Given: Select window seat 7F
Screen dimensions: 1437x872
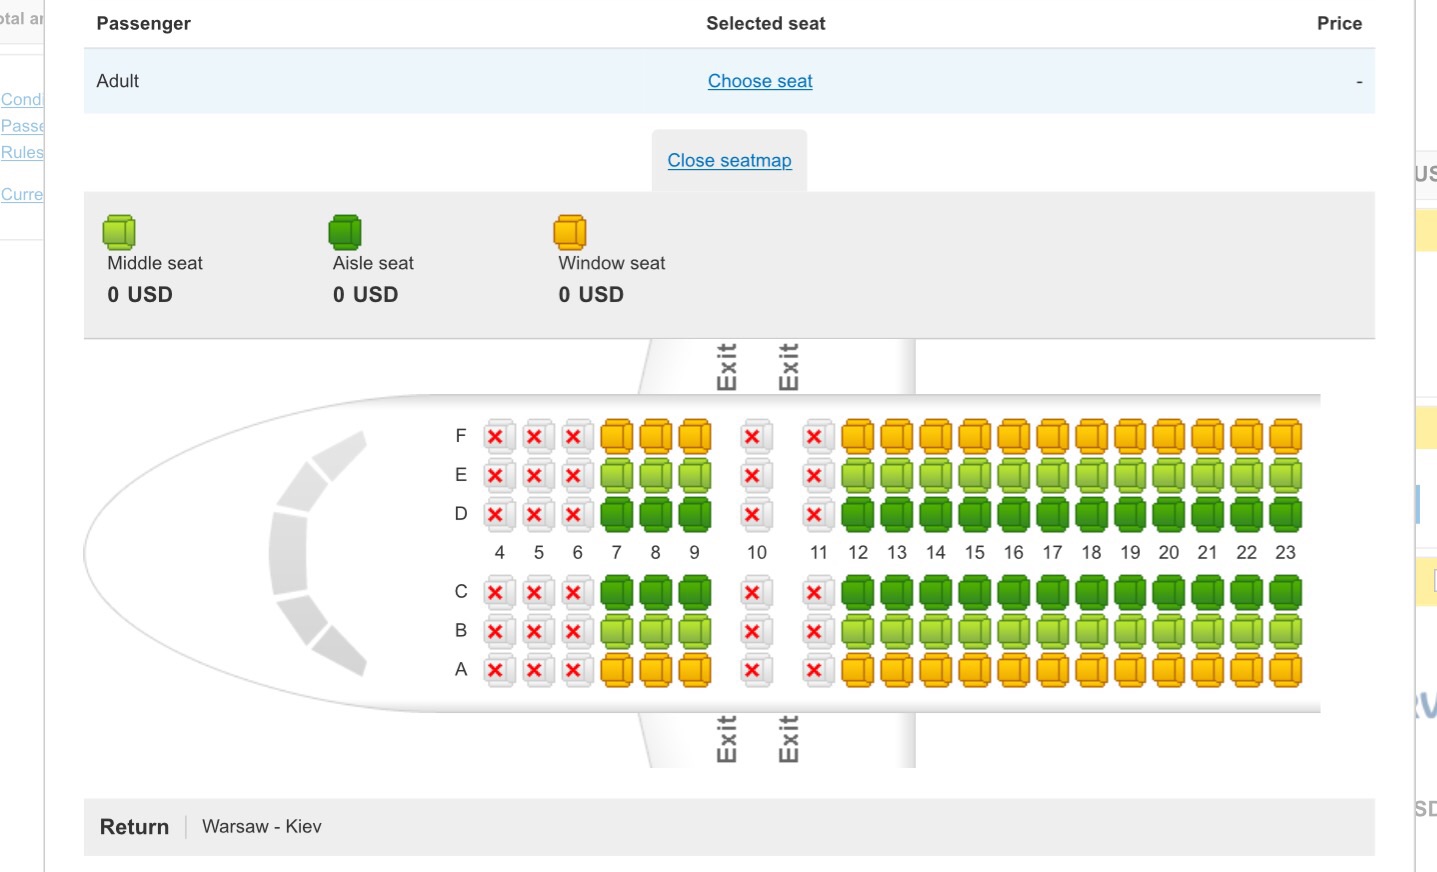Looking at the screenshot, I should [616, 437].
